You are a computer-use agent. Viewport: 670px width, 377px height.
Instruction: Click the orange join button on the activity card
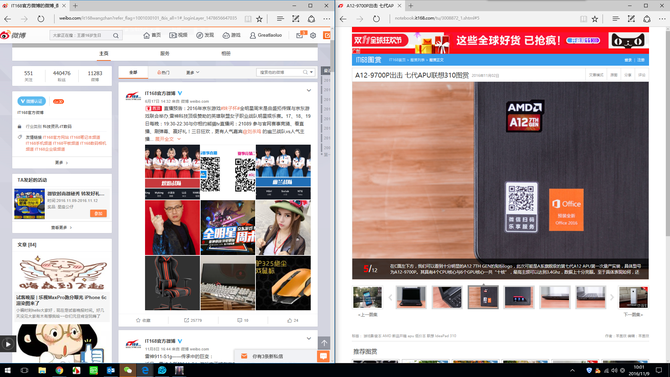coord(98,213)
